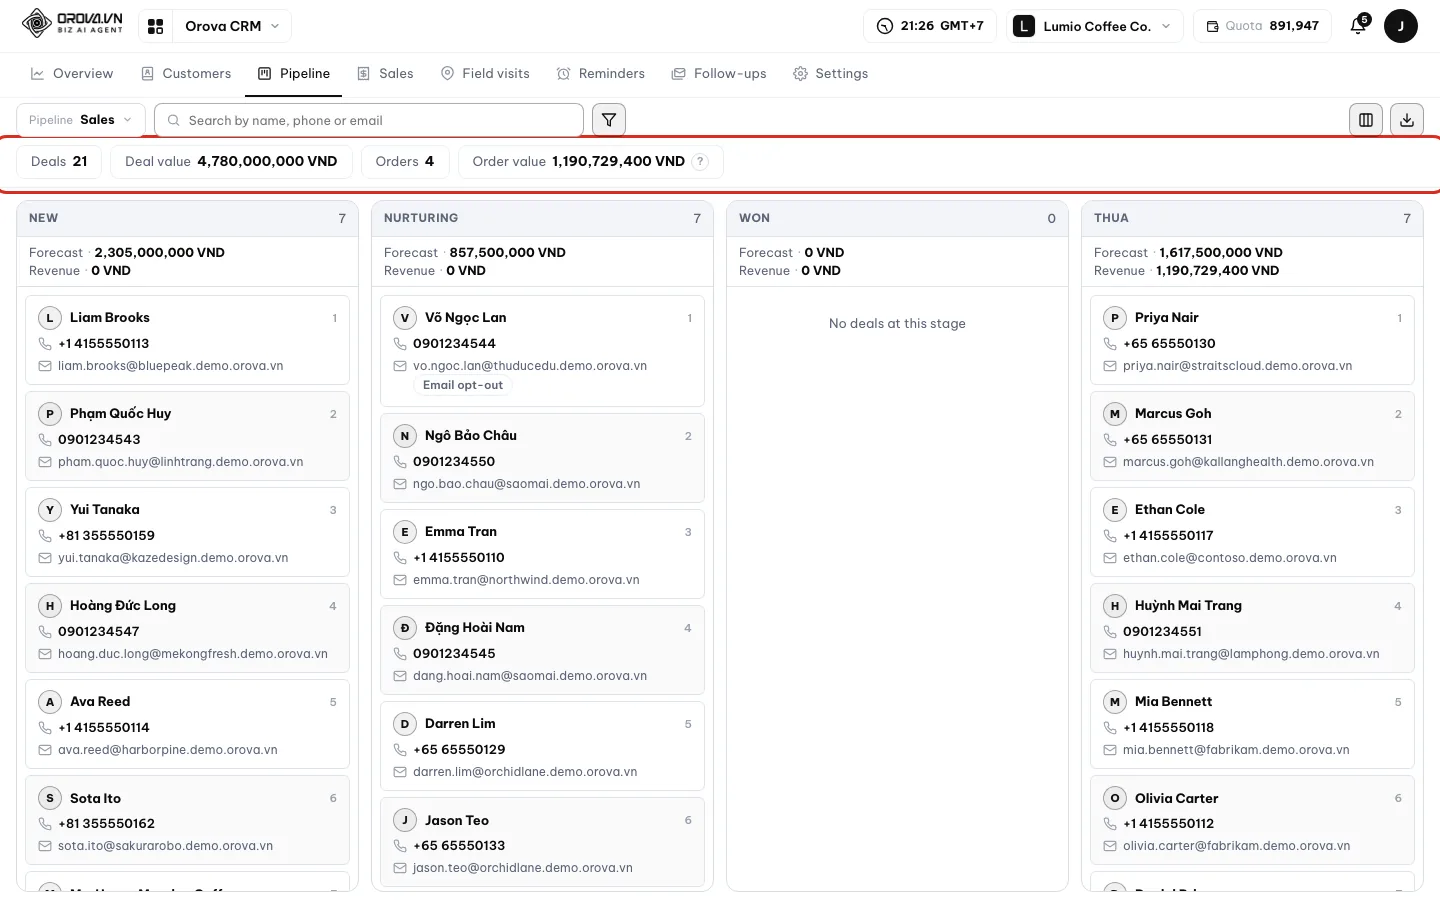Click the Order value help question mark

pyautogui.click(x=701, y=162)
